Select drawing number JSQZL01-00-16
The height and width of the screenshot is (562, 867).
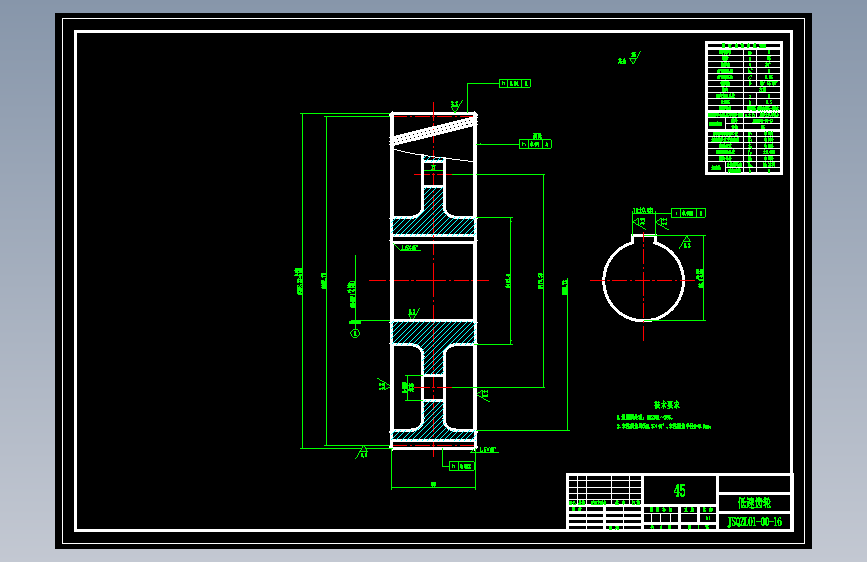754,522
